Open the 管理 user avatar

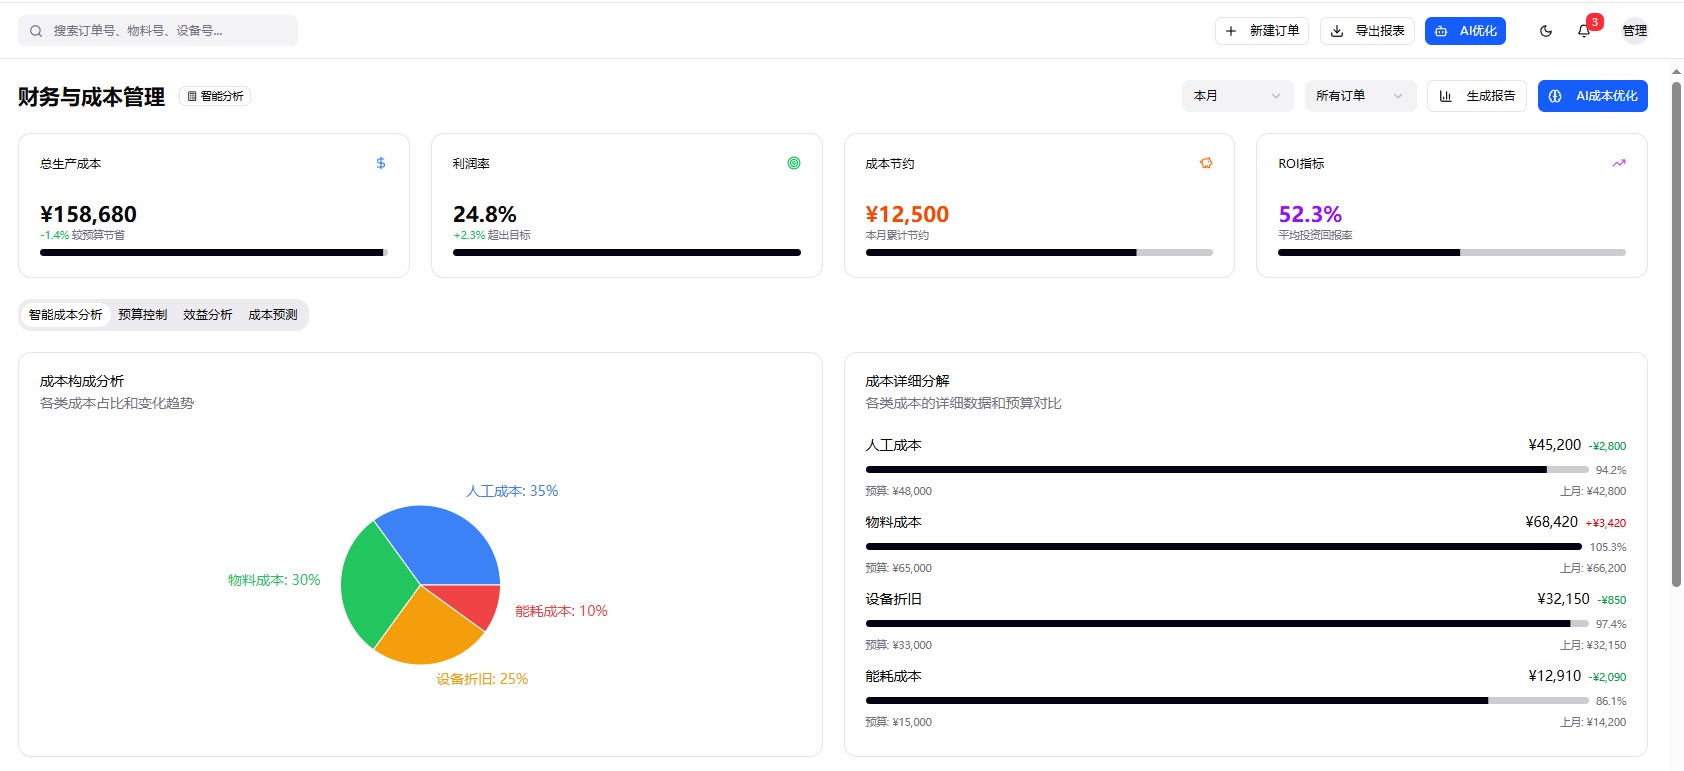tap(1635, 31)
